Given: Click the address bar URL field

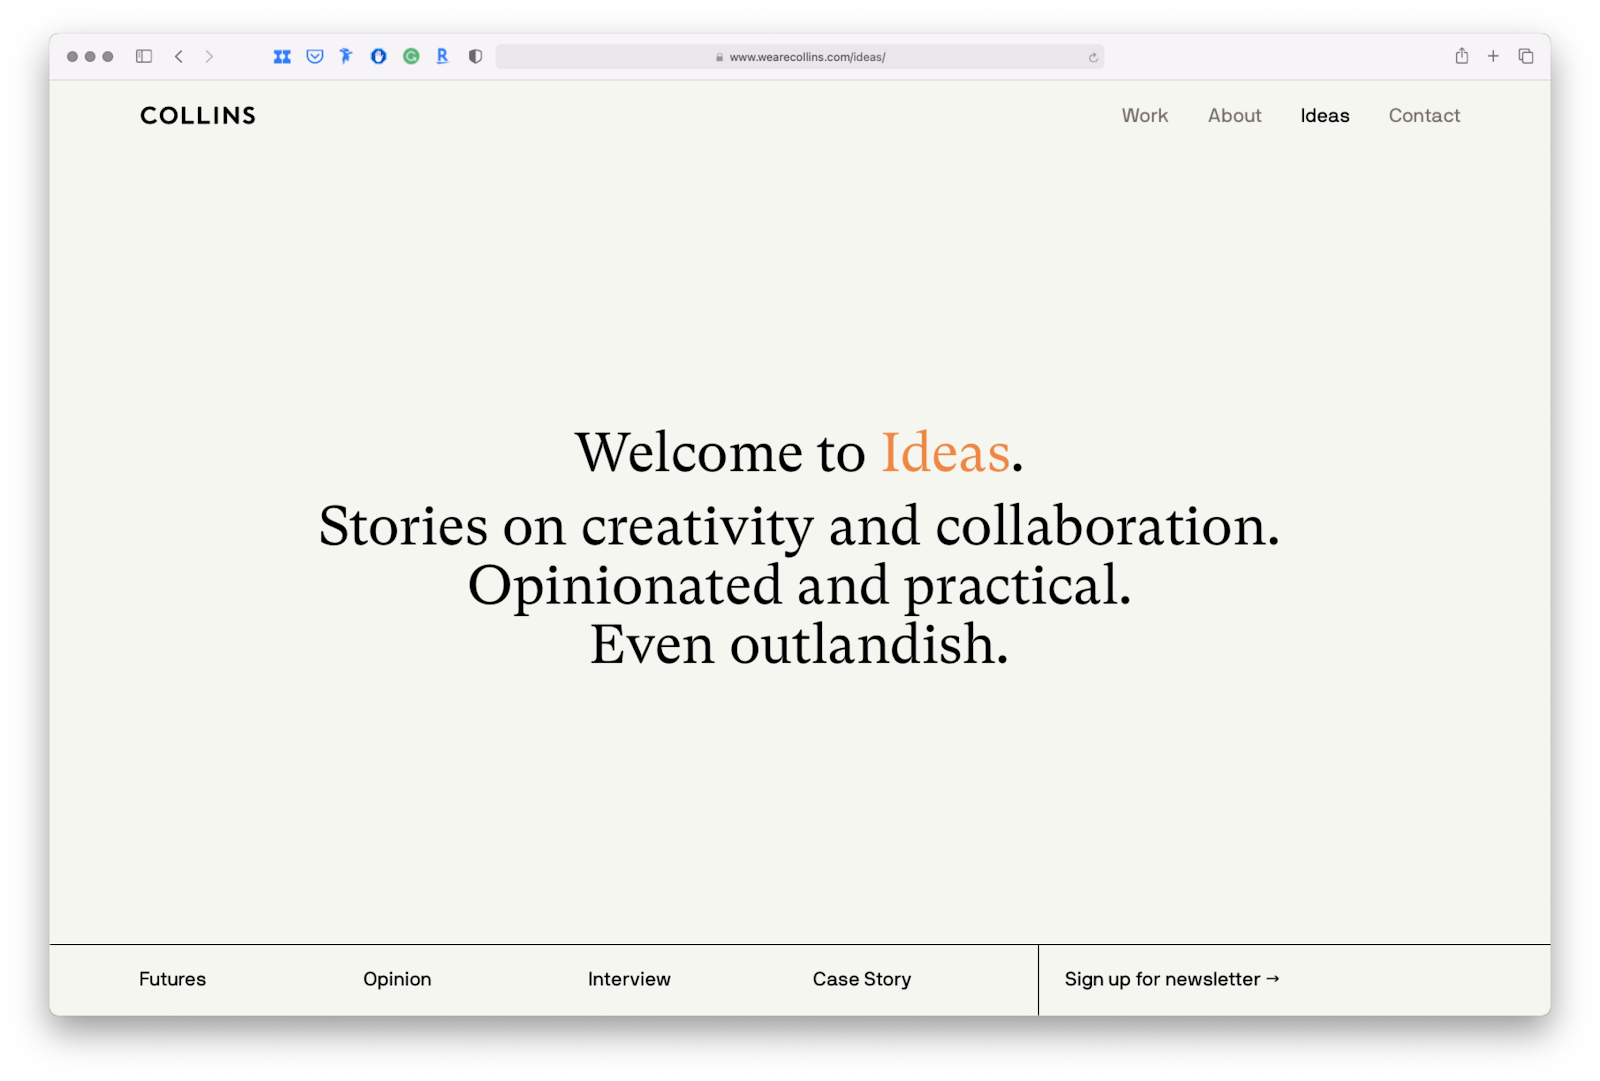Looking at the screenshot, I should (x=800, y=57).
